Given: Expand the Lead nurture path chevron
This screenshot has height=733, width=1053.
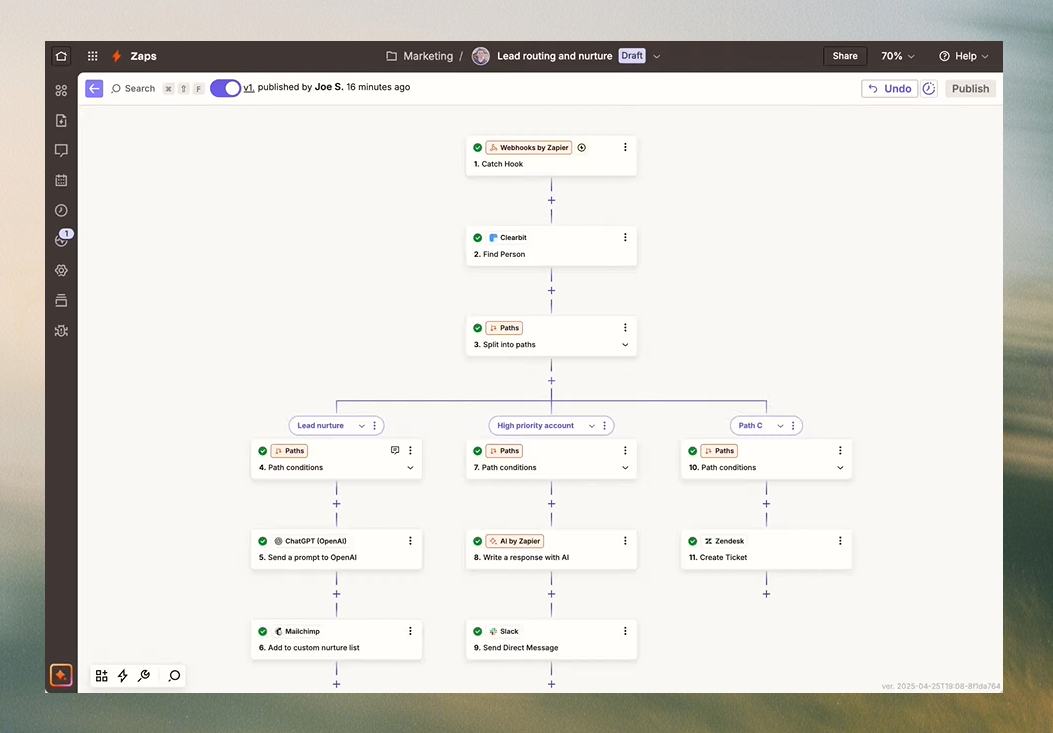Looking at the screenshot, I should 362,426.
